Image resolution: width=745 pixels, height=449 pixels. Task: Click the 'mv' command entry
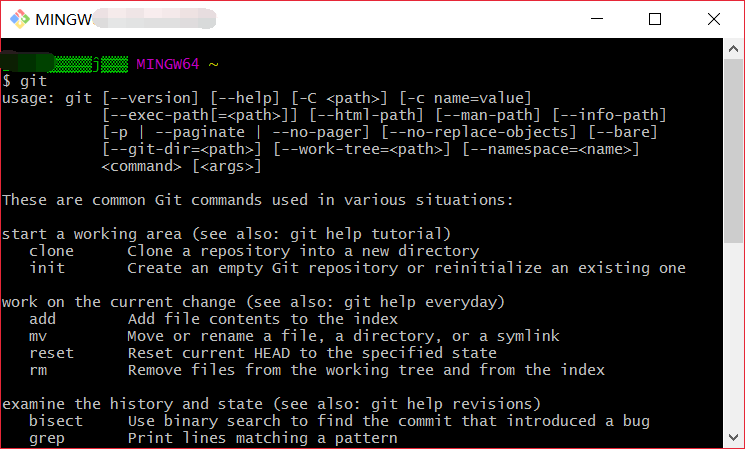tap(38, 336)
